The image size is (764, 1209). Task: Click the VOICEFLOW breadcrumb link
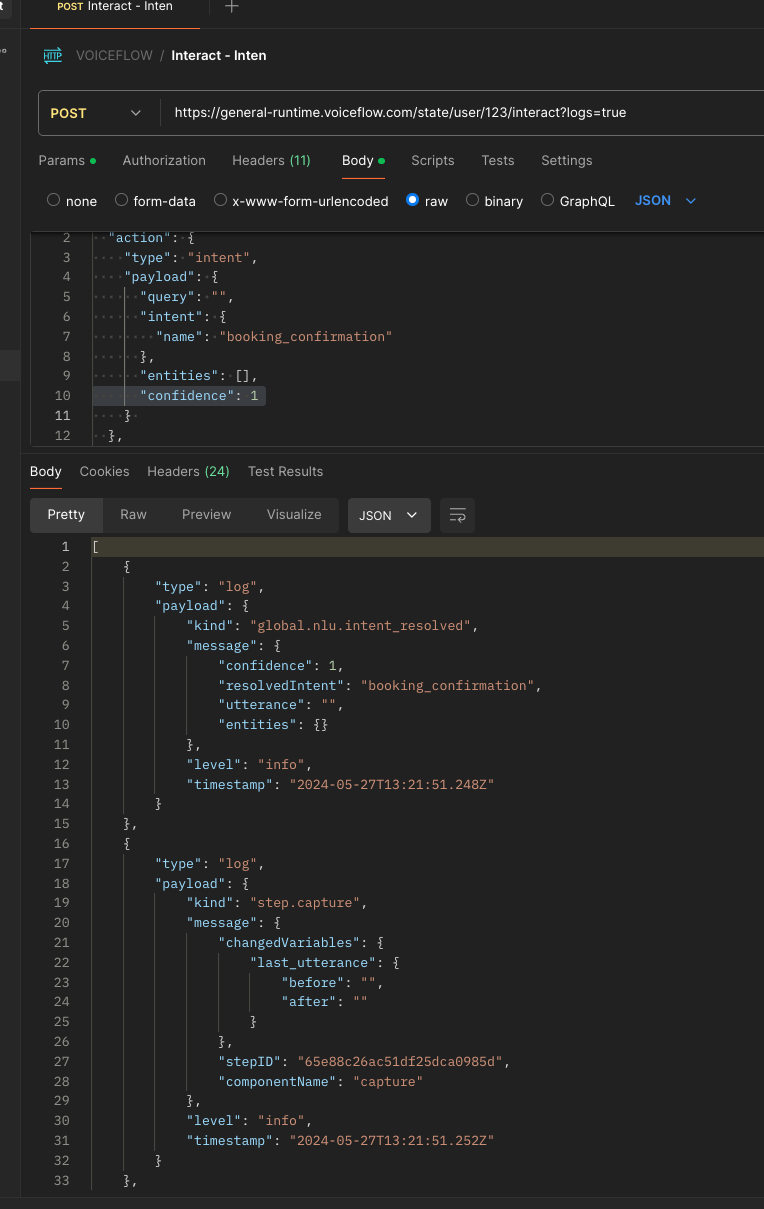114,55
